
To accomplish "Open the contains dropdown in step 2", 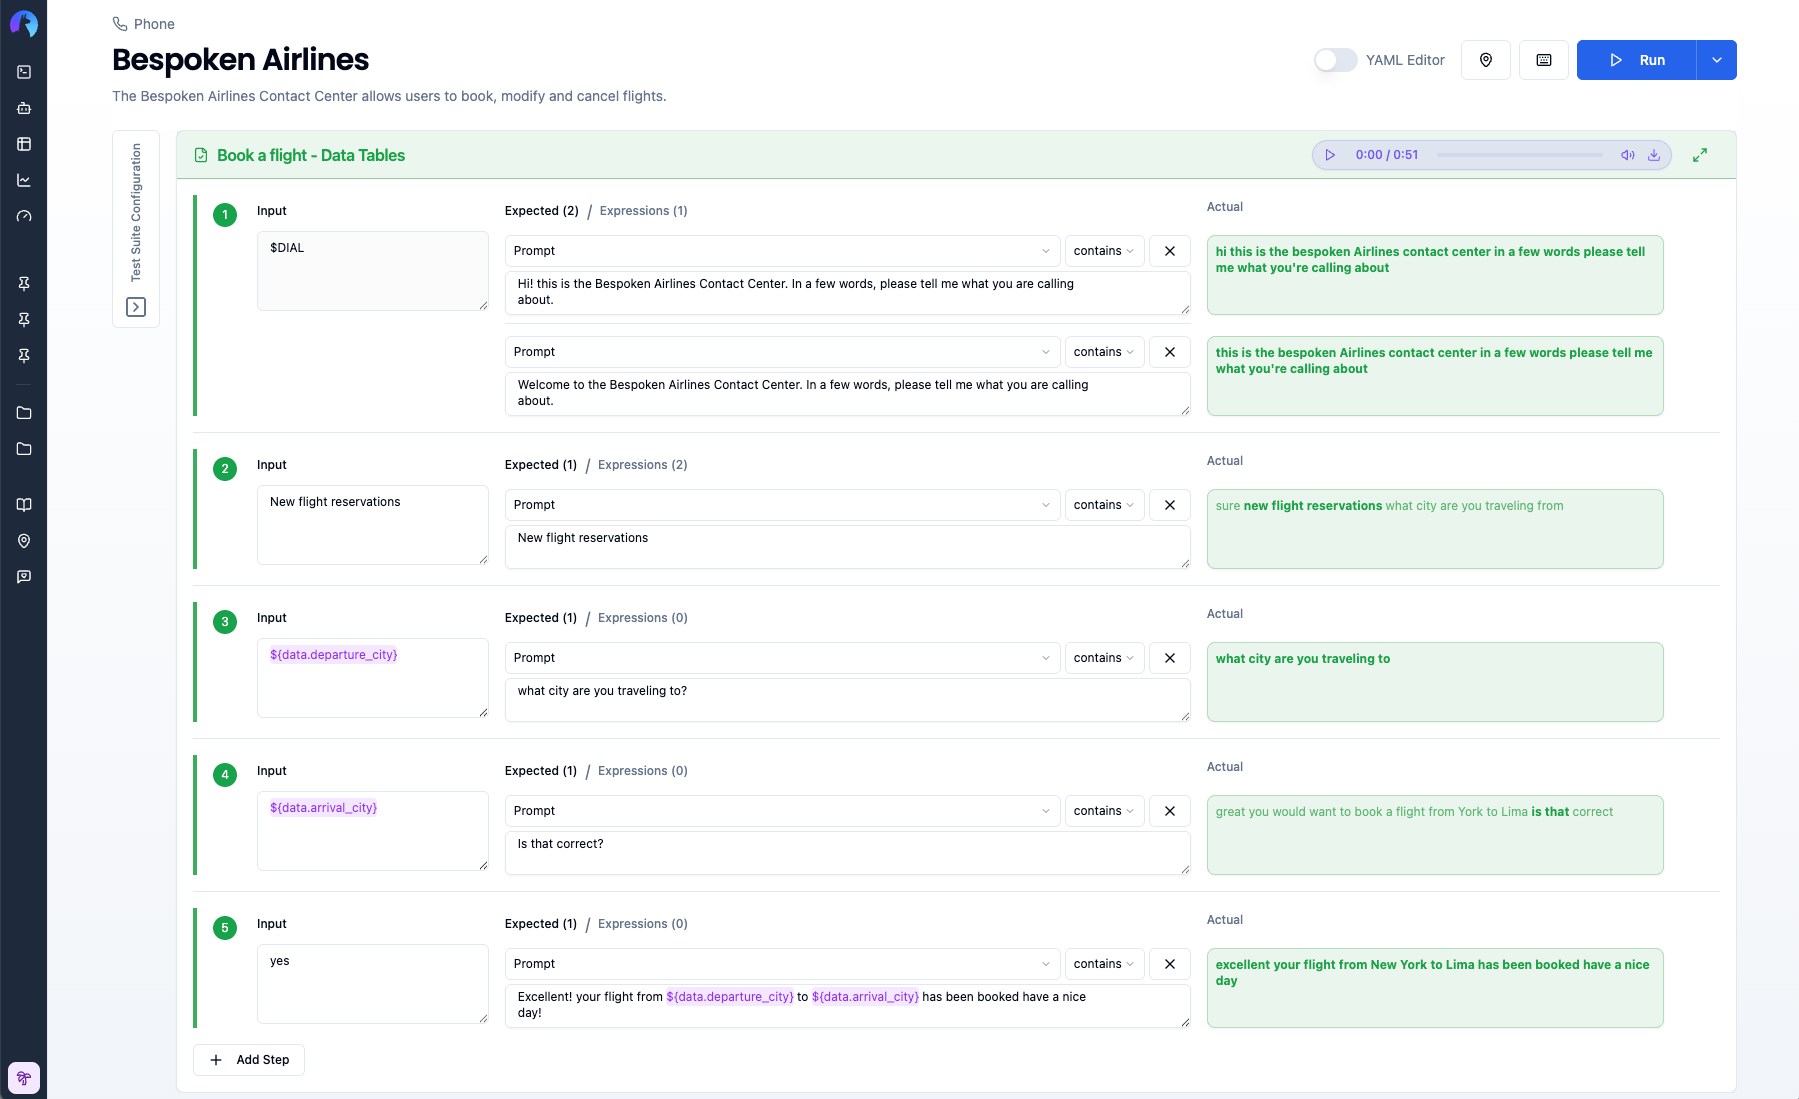I will coord(1103,505).
